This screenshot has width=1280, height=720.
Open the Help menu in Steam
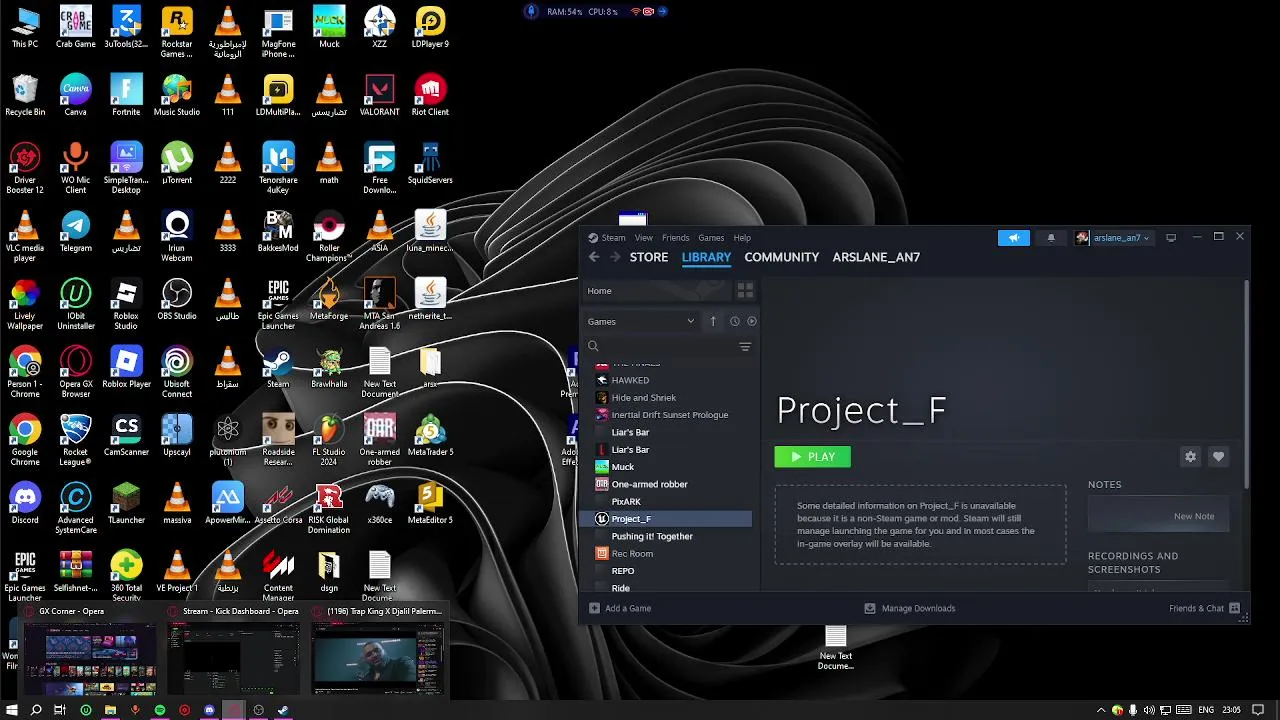pyautogui.click(x=742, y=238)
